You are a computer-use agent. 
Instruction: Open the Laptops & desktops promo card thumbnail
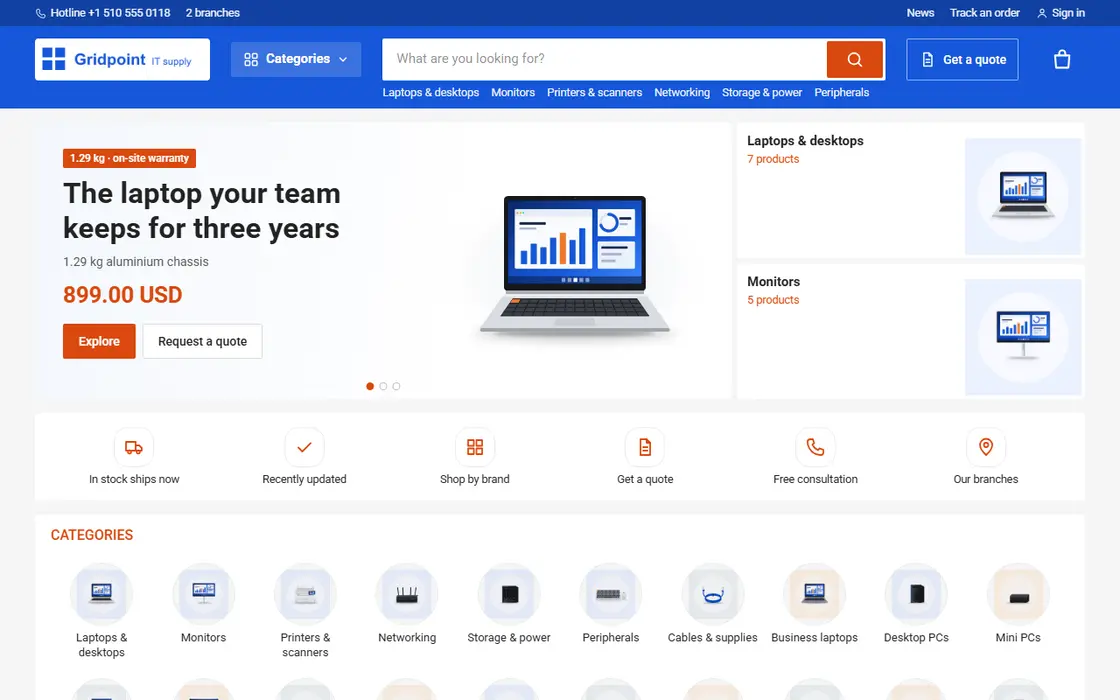coord(1023,196)
